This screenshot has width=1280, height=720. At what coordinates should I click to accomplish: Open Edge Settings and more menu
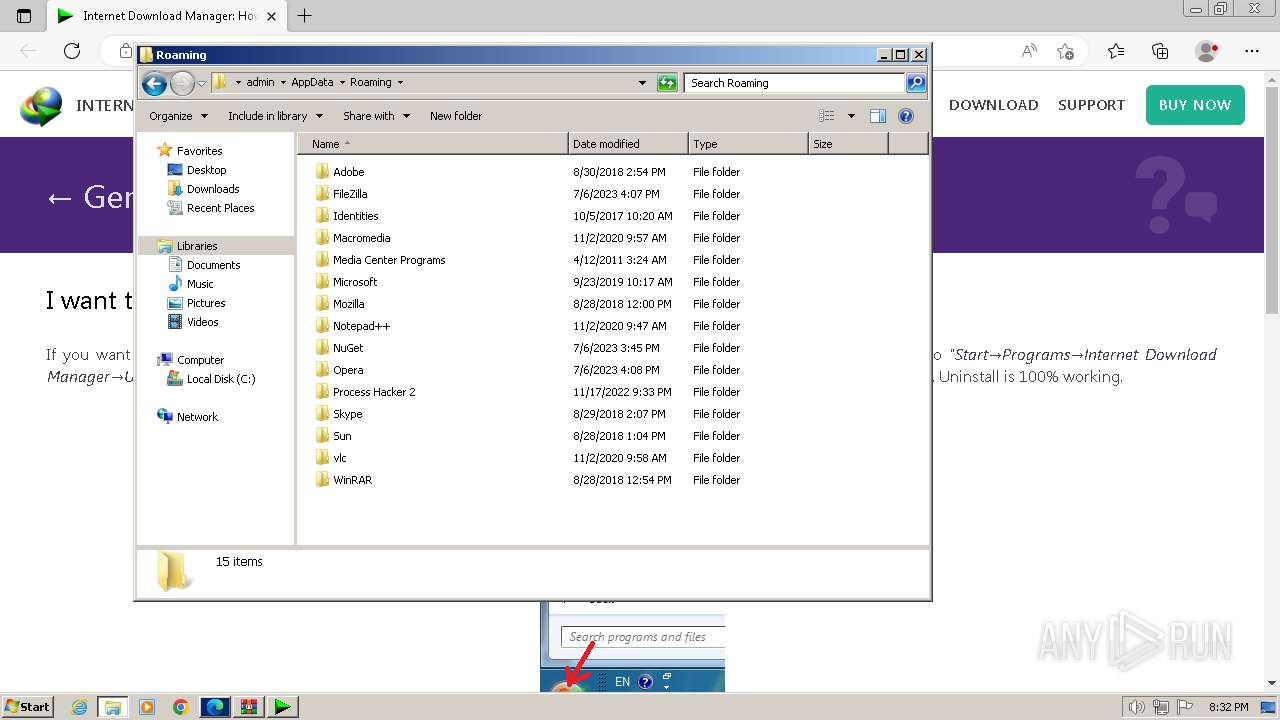(1252, 51)
